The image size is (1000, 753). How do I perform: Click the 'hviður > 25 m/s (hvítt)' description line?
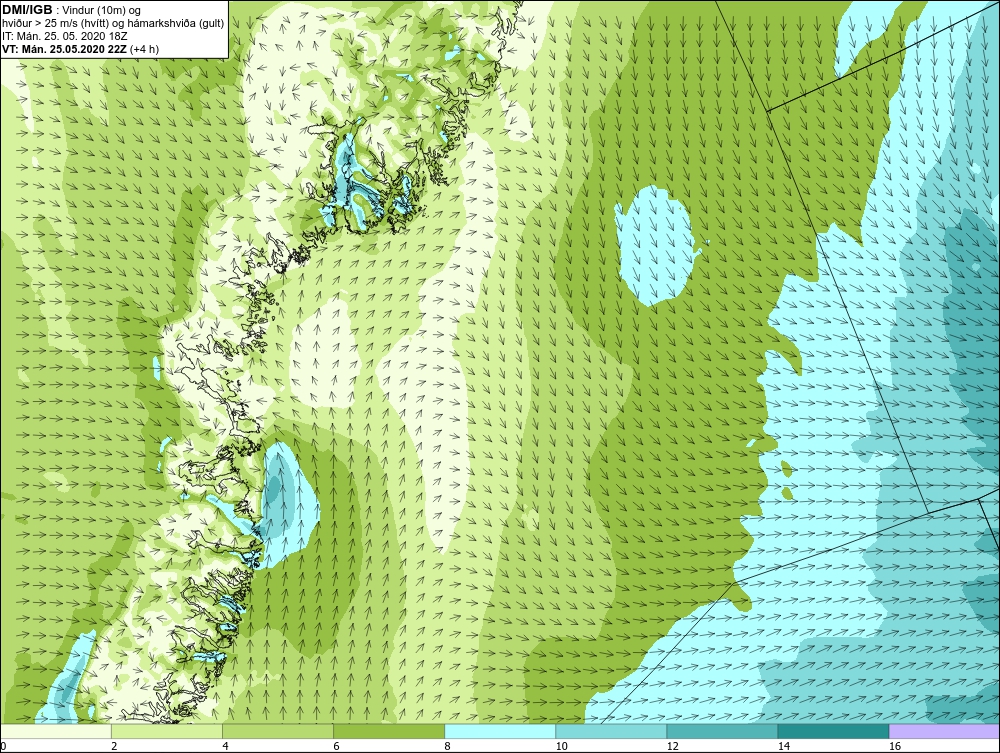coord(113,24)
